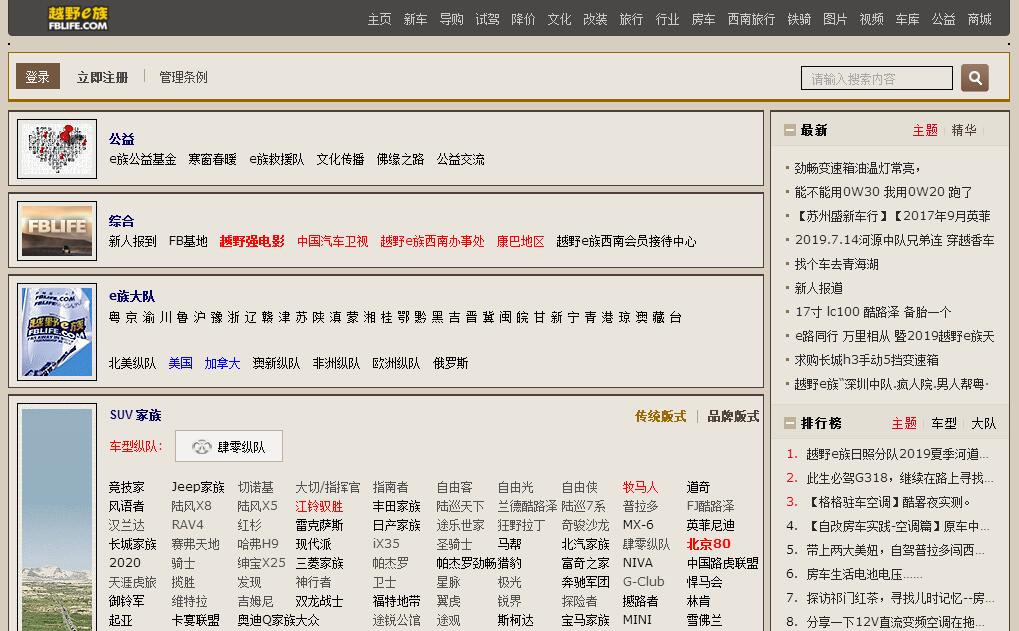Click the magnifier search button
This screenshot has width=1019, height=631.
pyautogui.click(x=974, y=78)
